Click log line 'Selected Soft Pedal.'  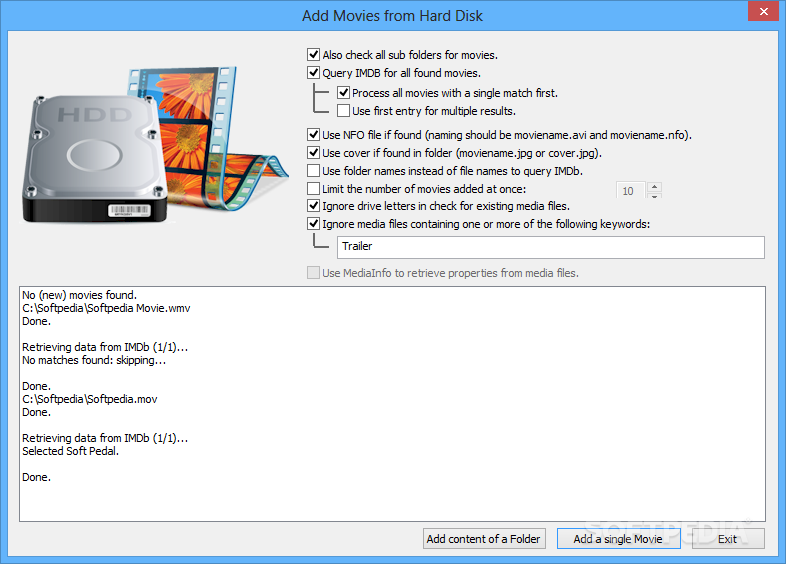(71, 451)
